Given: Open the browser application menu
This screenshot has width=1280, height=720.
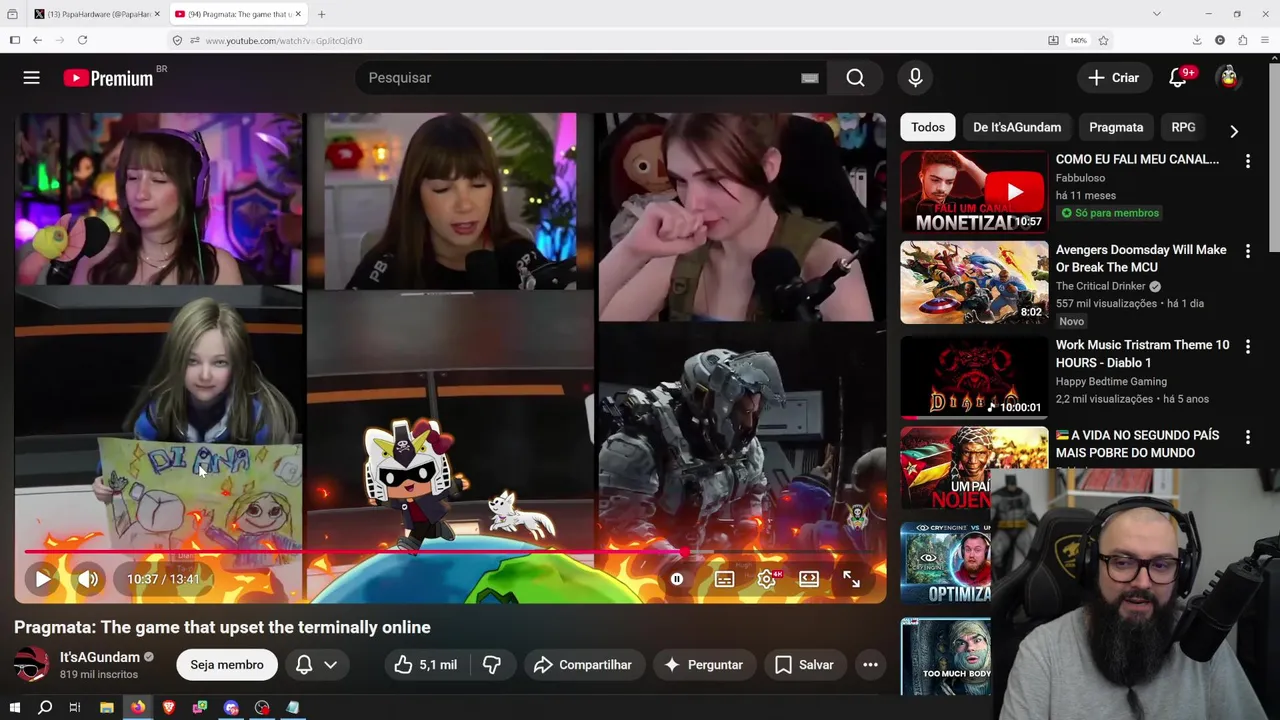Looking at the screenshot, I should tap(1265, 40).
